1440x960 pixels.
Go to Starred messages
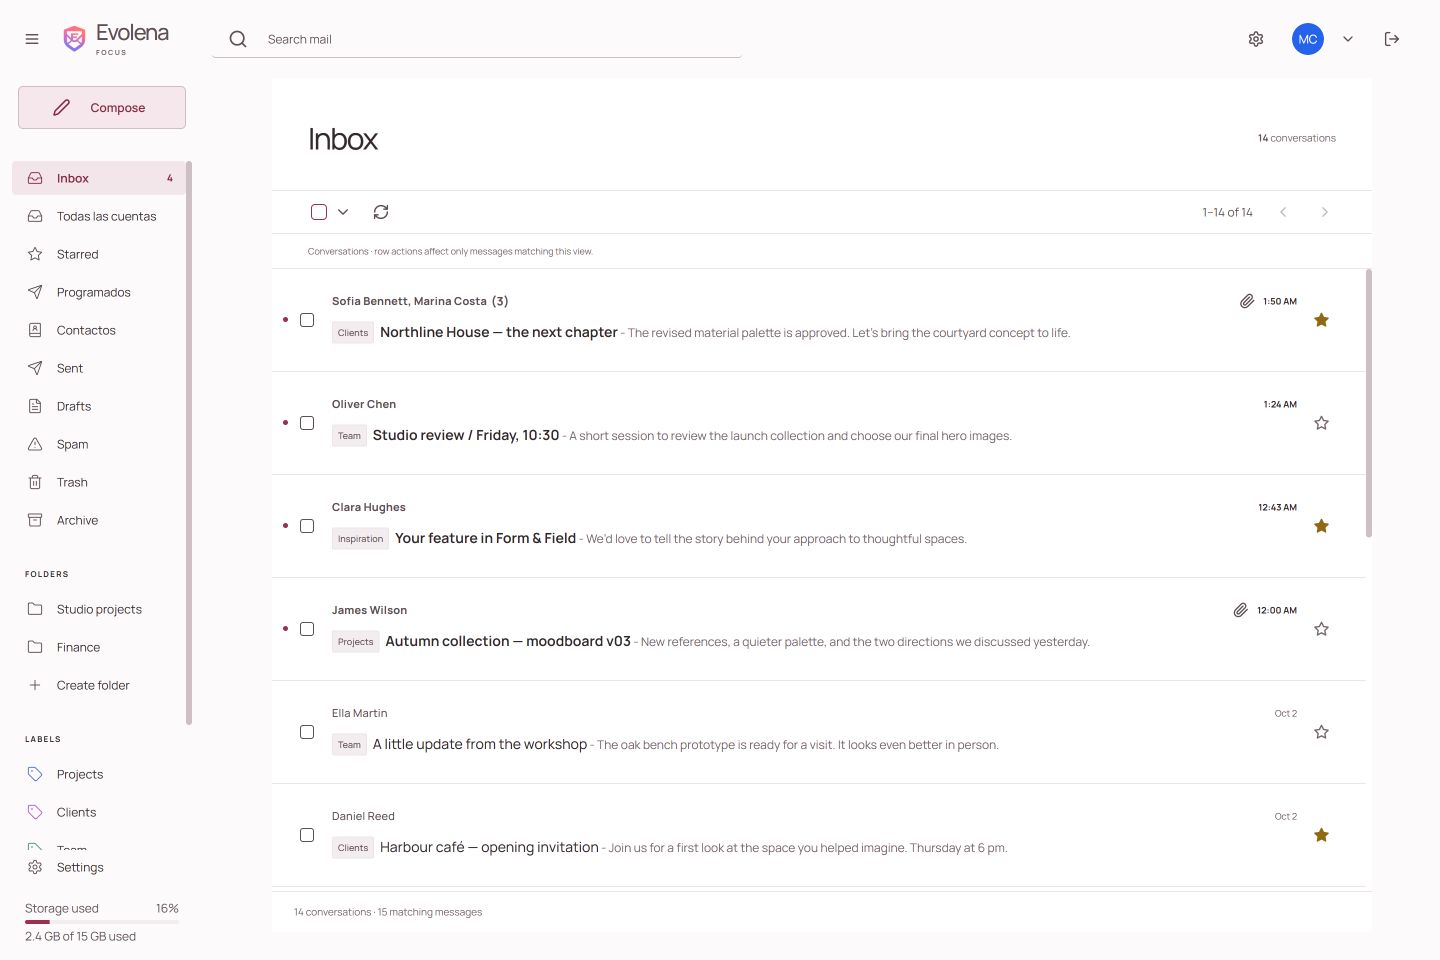pyautogui.click(x=99, y=254)
